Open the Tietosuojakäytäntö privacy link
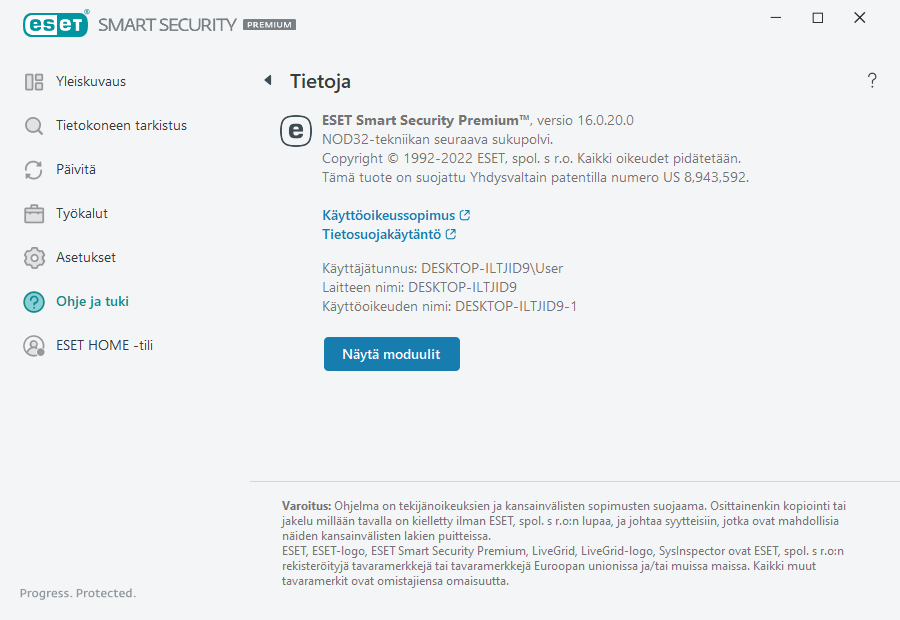 (x=381, y=235)
